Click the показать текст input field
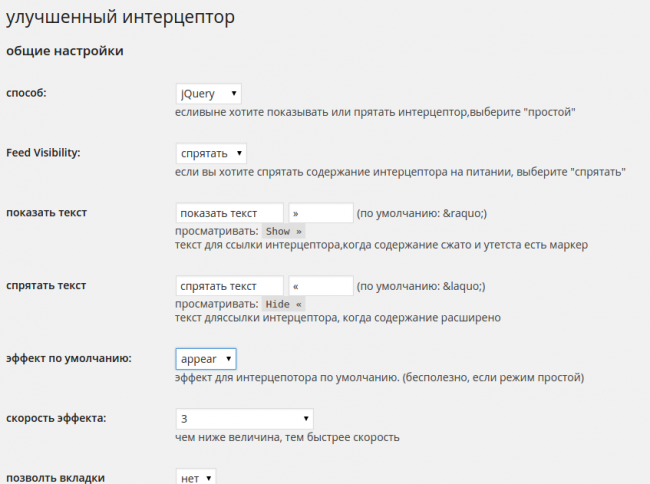Image resolution: width=650 pixels, height=484 pixels. pyautogui.click(x=229, y=213)
